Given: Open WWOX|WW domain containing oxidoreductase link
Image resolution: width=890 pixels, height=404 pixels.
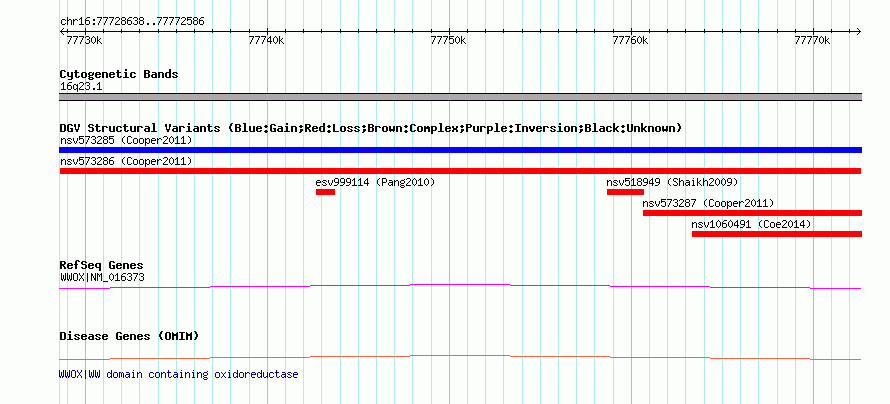Looking at the screenshot, I should [x=178, y=374].
